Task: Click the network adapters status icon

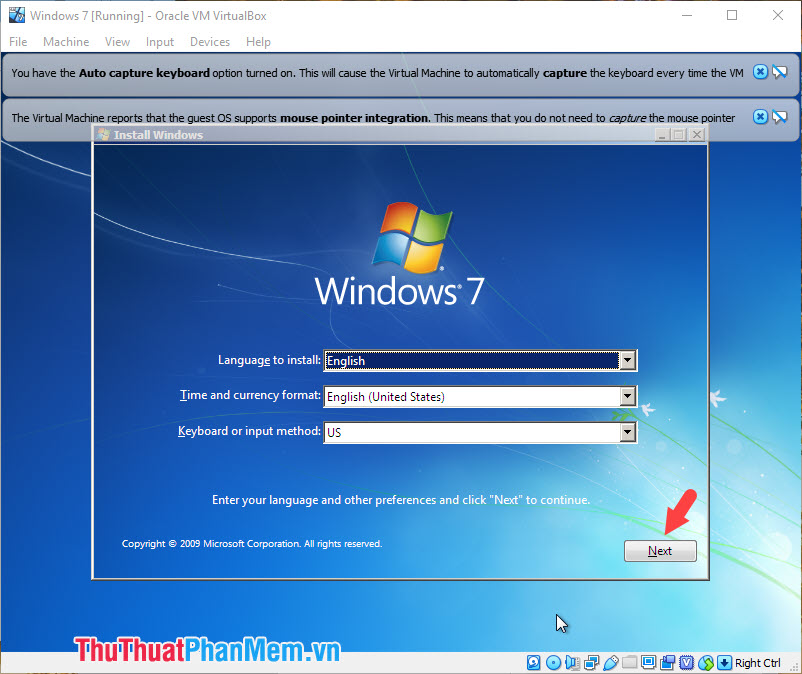Action: point(590,663)
